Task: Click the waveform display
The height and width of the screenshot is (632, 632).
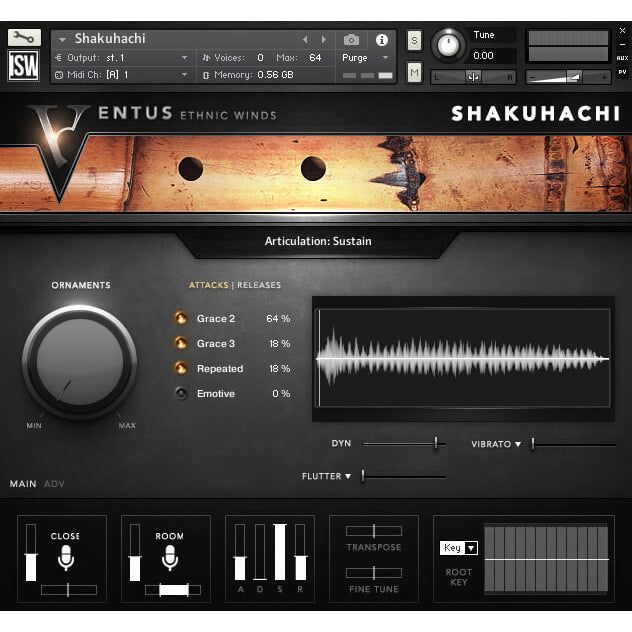Action: [464, 358]
